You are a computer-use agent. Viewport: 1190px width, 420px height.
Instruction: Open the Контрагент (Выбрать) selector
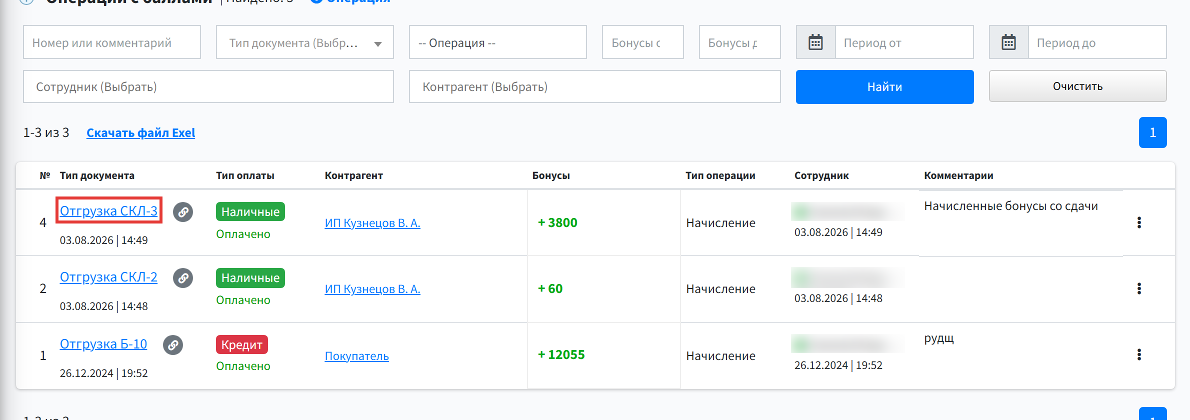[595, 87]
